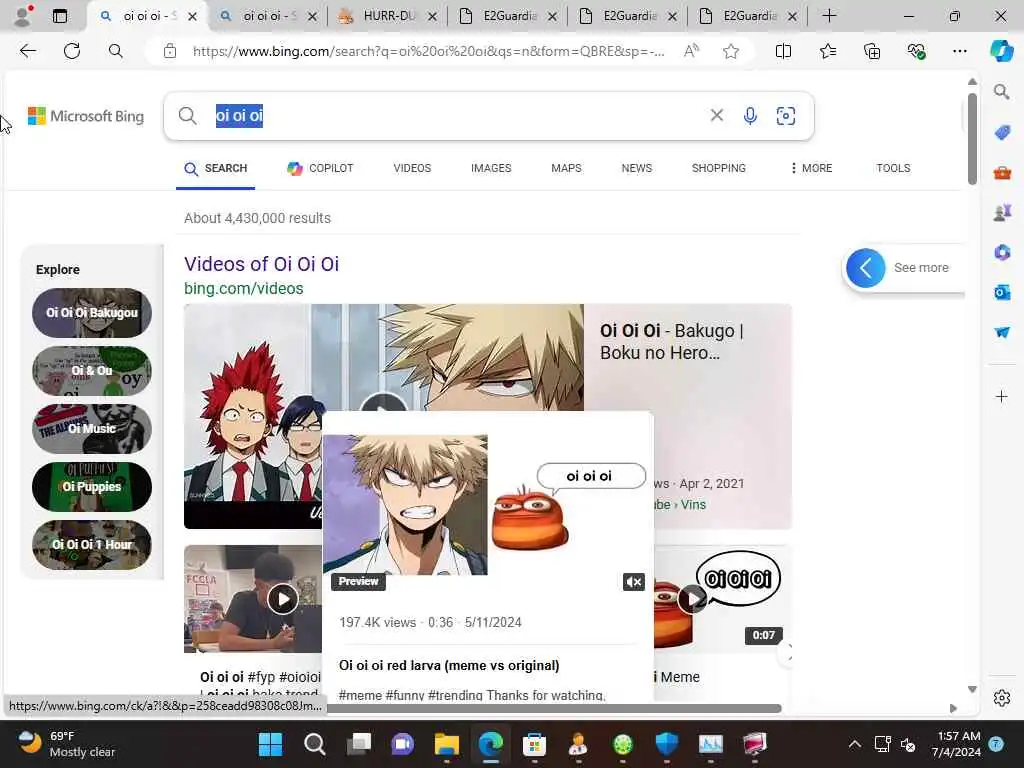Open the Copilot sidebar icon

point(1001,51)
